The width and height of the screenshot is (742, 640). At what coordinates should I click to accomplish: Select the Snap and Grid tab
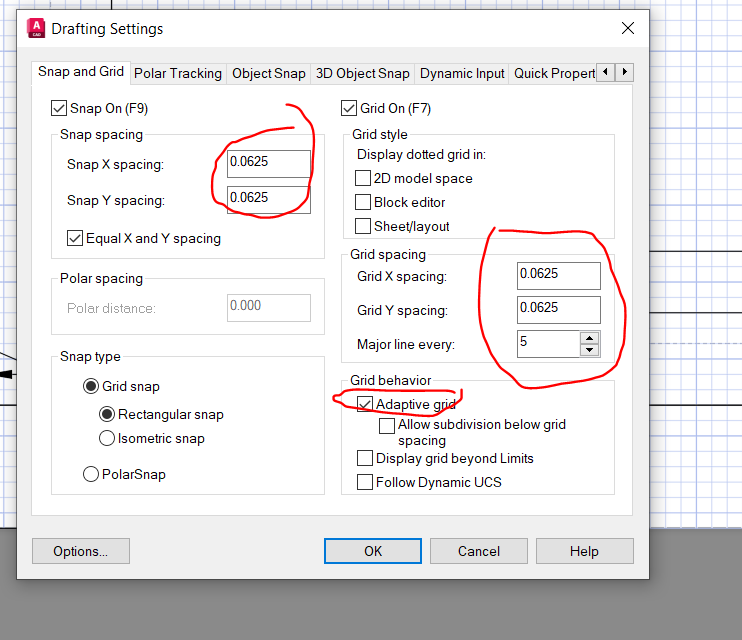tap(81, 71)
